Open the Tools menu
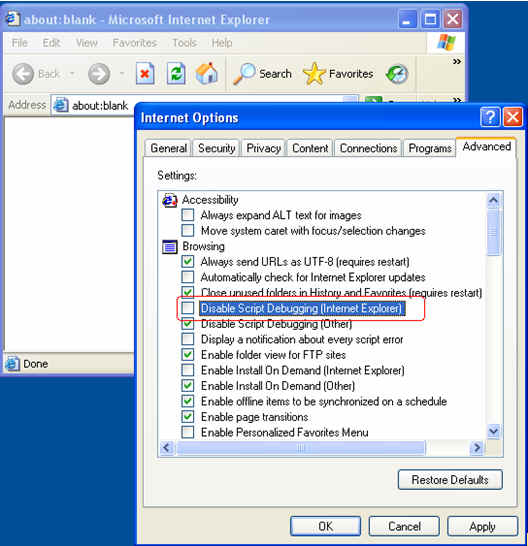This screenshot has height=546, width=528. (185, 43)
